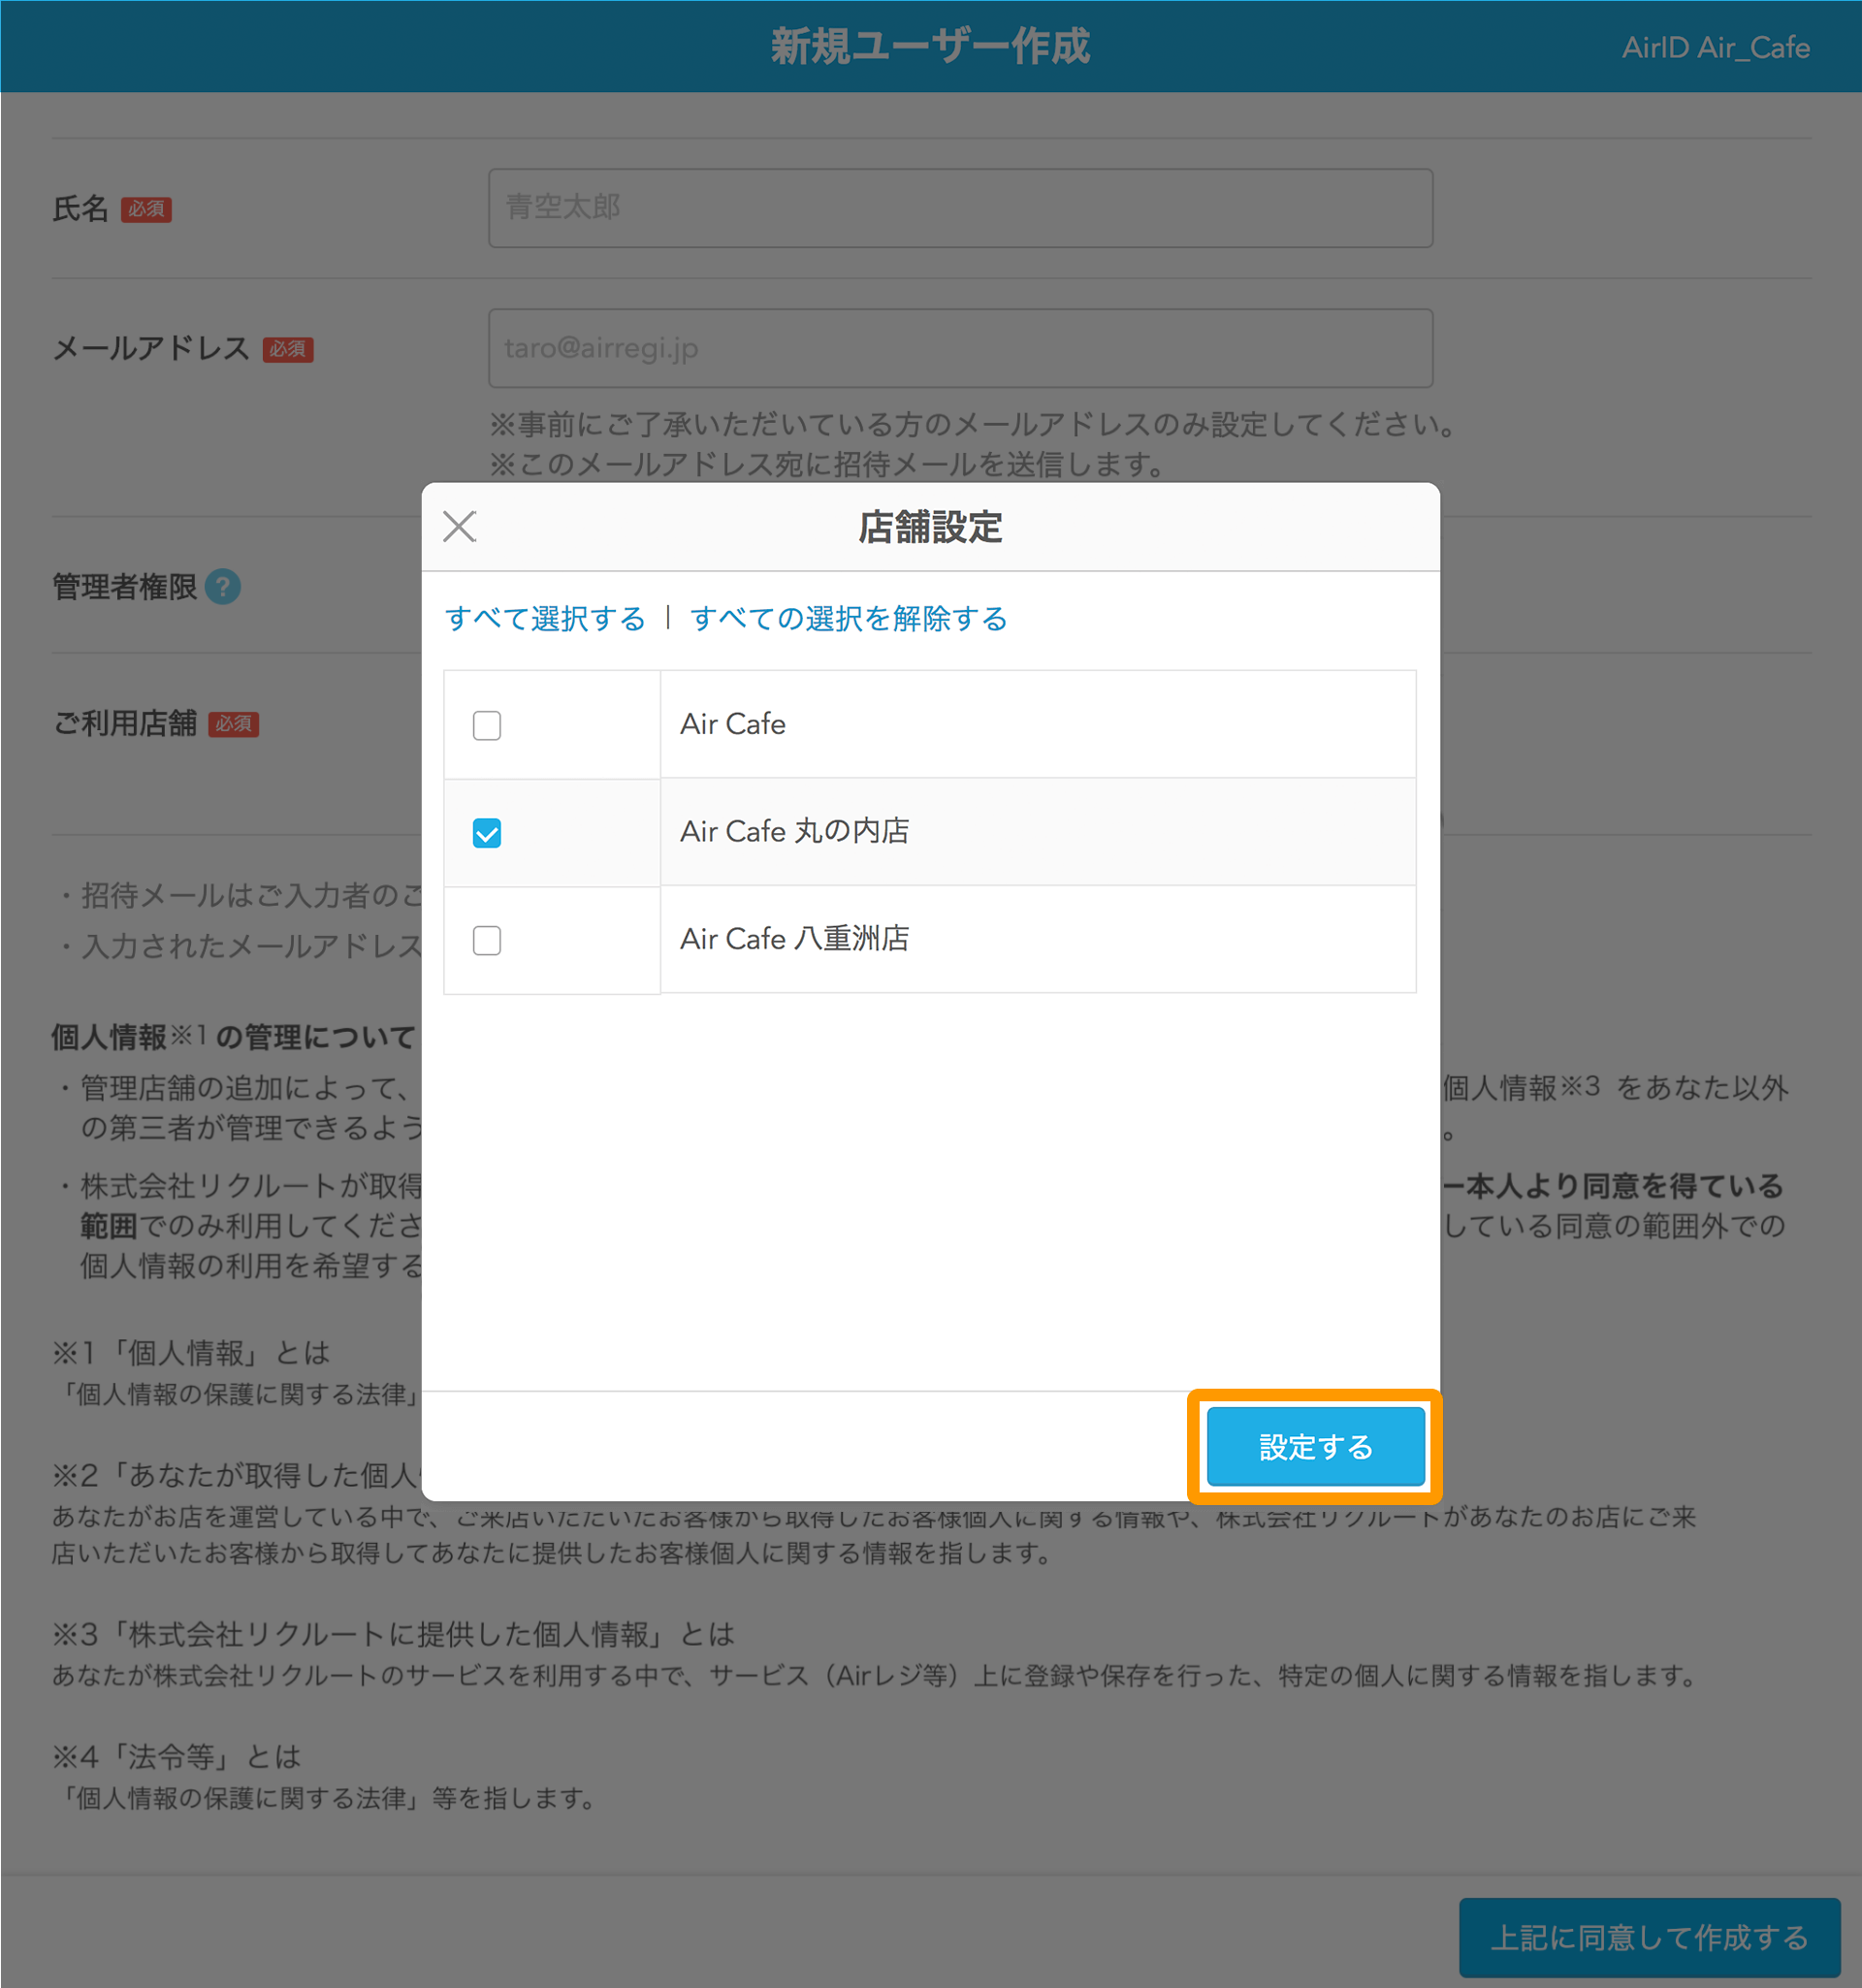Click the ご利用店舗 label
Image resolution: width=1862 pixels, height=1988 pixels.
coord(125,723)
